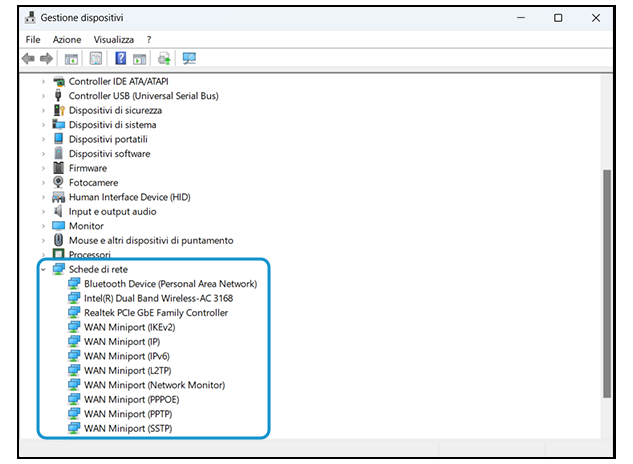This screenshot has height=464, width=633.
Task: Select the Dispositivi di sicurezza category
Action: (115, 111)
